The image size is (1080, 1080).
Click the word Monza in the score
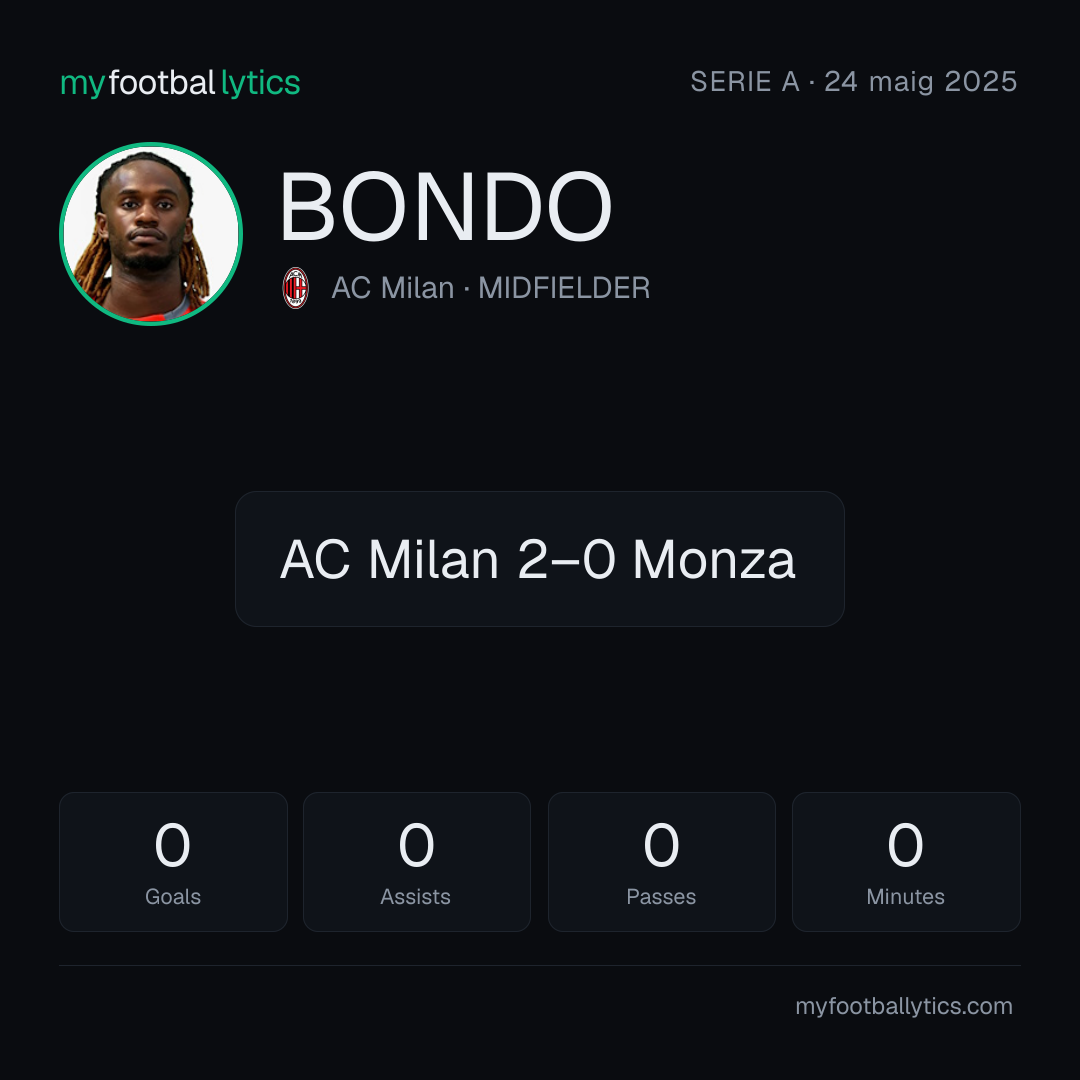(714, 559)
